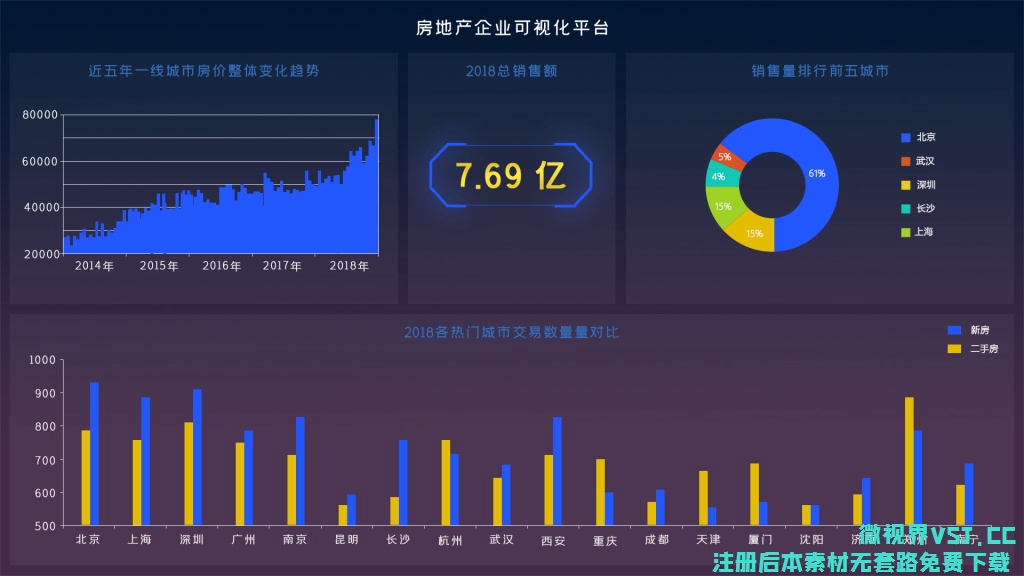The width and height of the screenshot is (1024, 576).
Task: Click the orange 武汉 legend swatch
Action: [x=906, y=161]
